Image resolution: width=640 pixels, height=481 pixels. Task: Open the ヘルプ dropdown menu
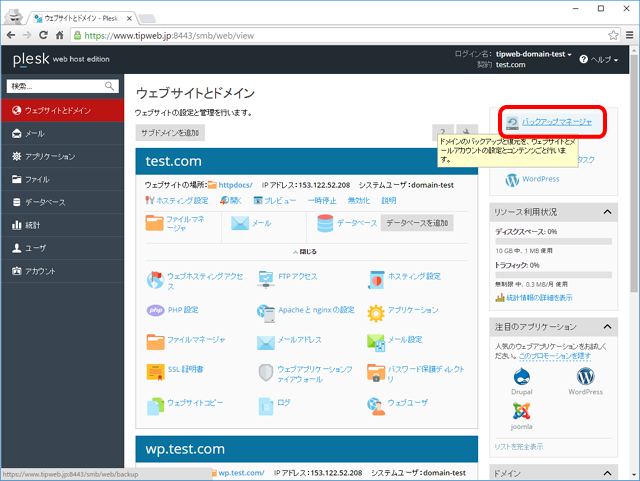[x=598, y=60]
